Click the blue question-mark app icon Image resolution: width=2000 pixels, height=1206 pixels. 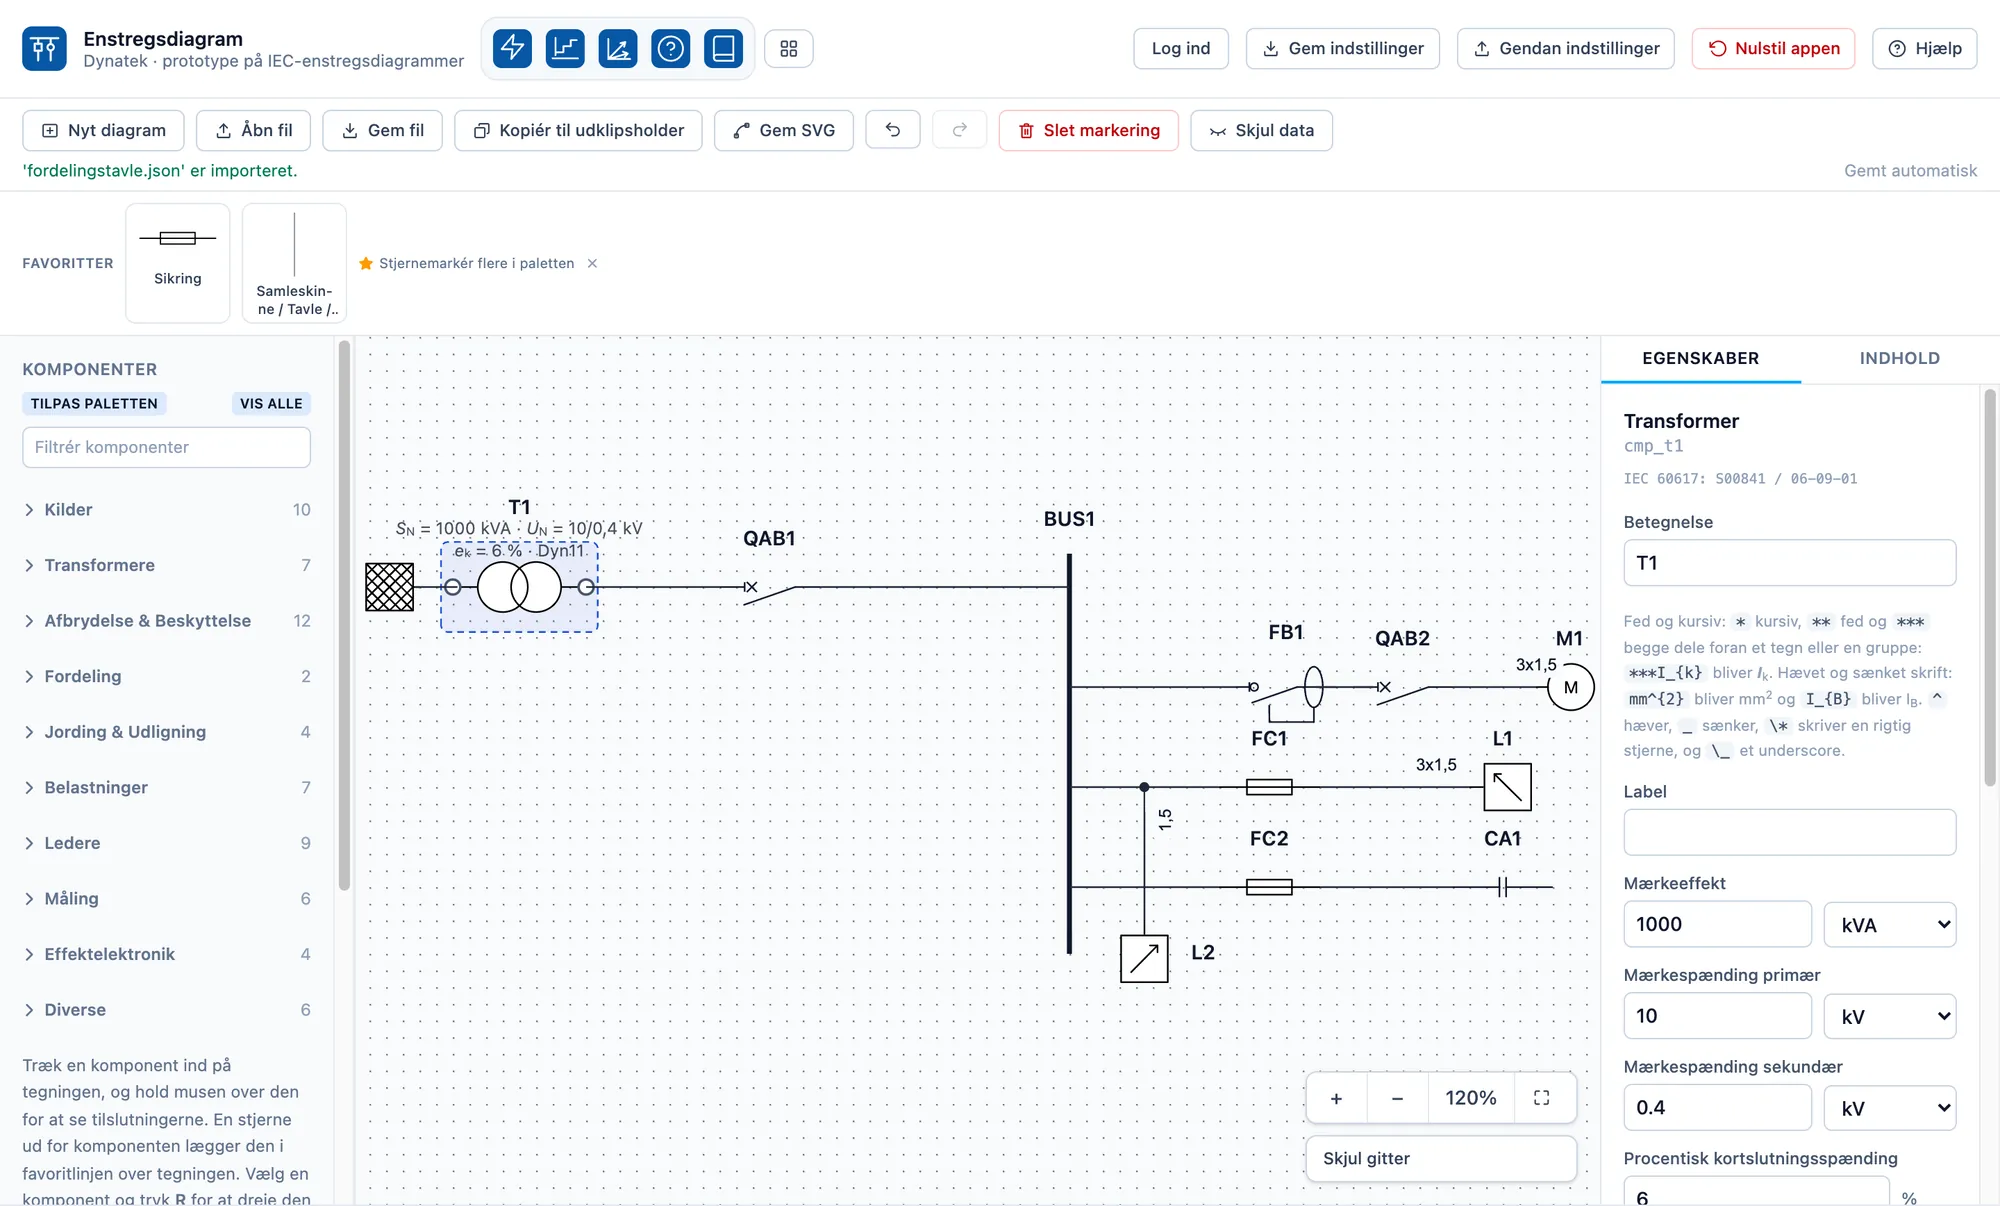tap(671, 48)
